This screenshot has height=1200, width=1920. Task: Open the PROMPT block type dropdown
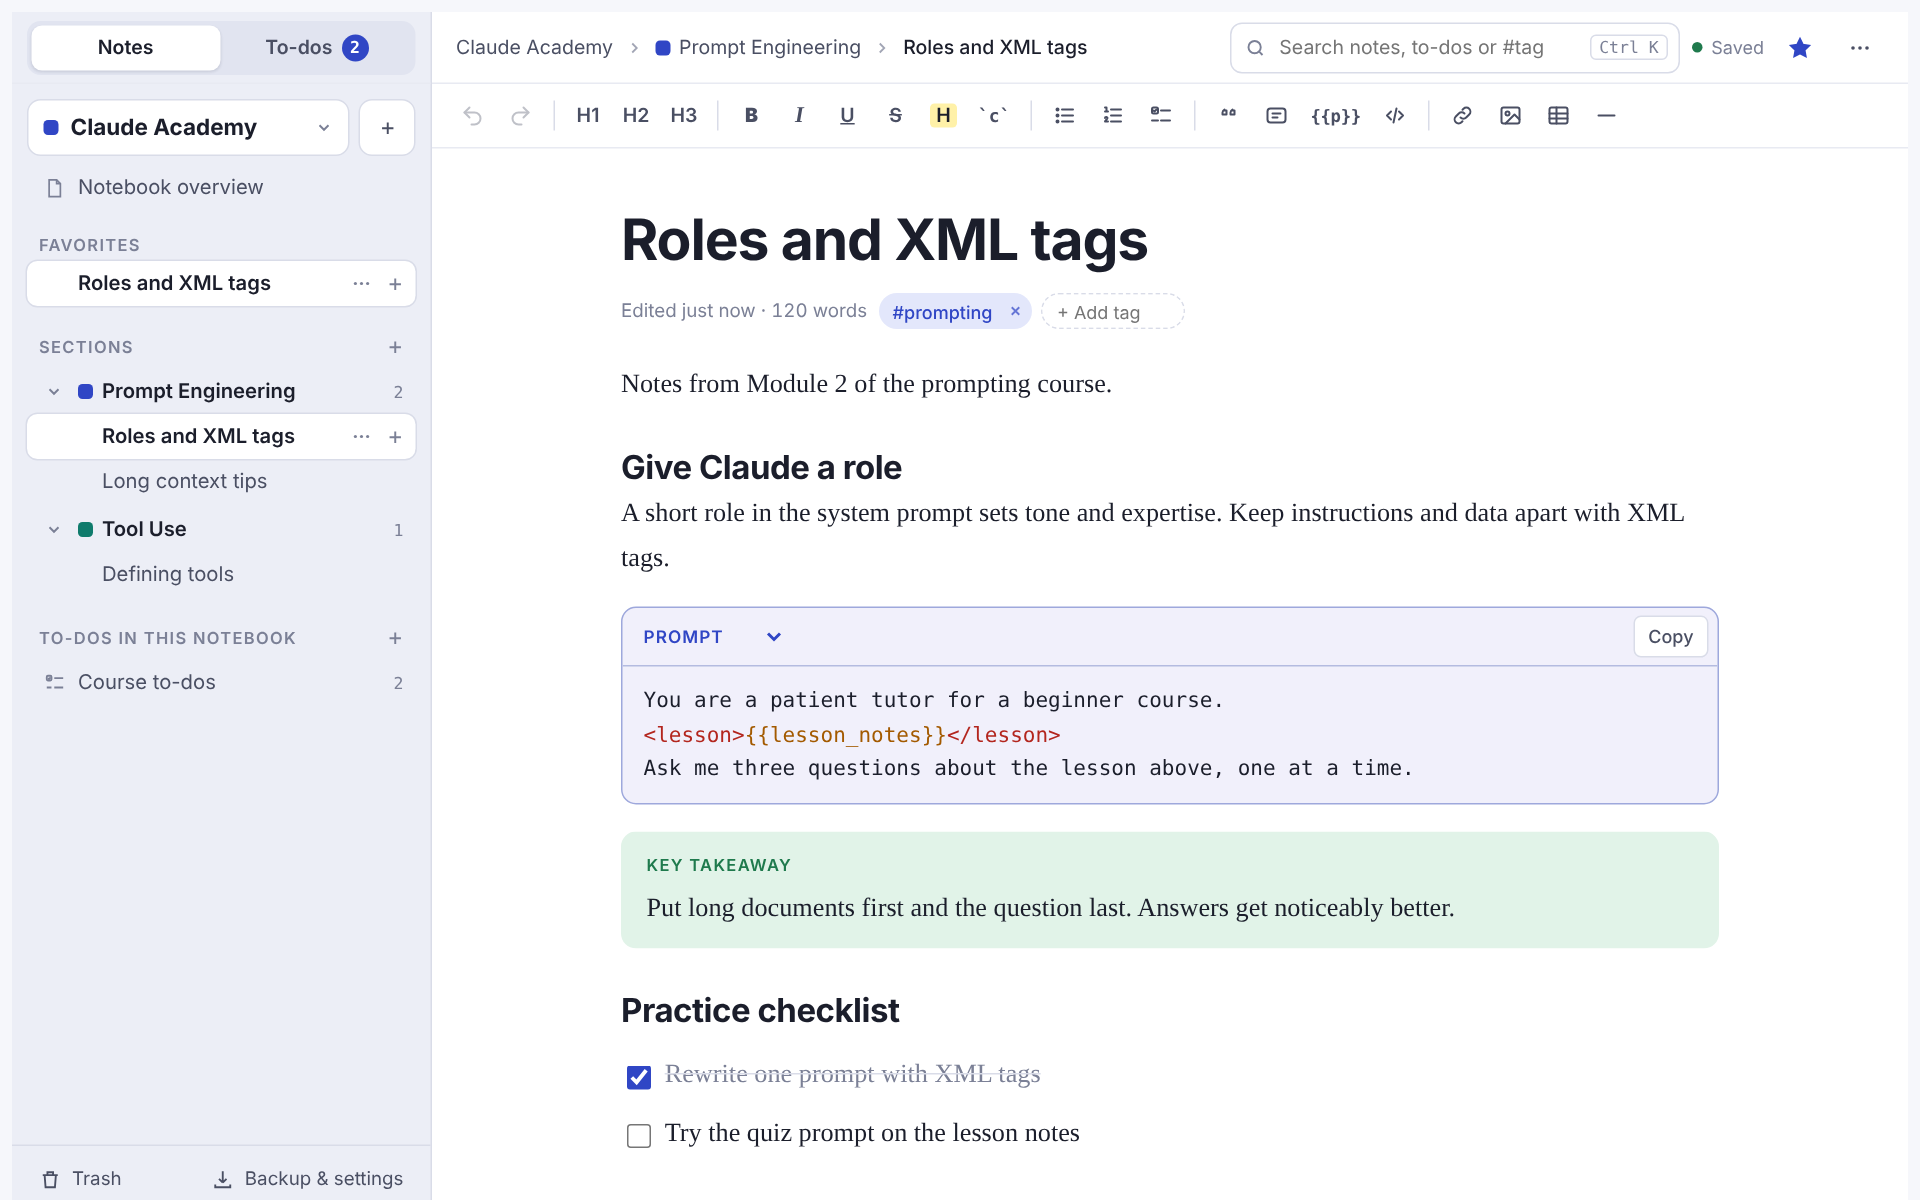pyautogui.click(x=712, y=637)
